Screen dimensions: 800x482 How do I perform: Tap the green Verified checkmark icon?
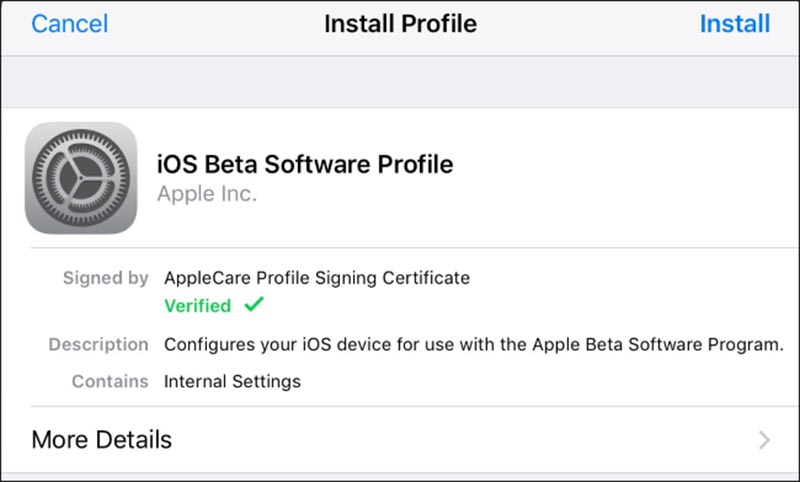pyautogui.click(x=254, y=304)
